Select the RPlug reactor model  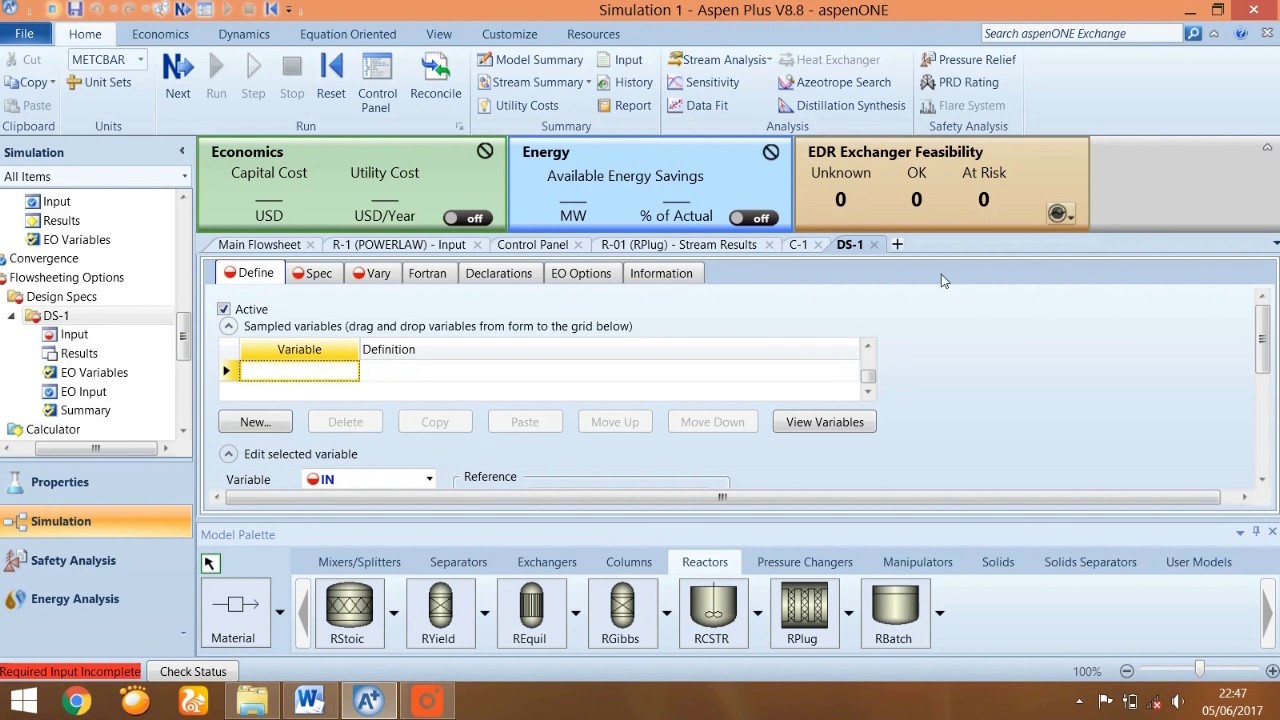point(803,613)
